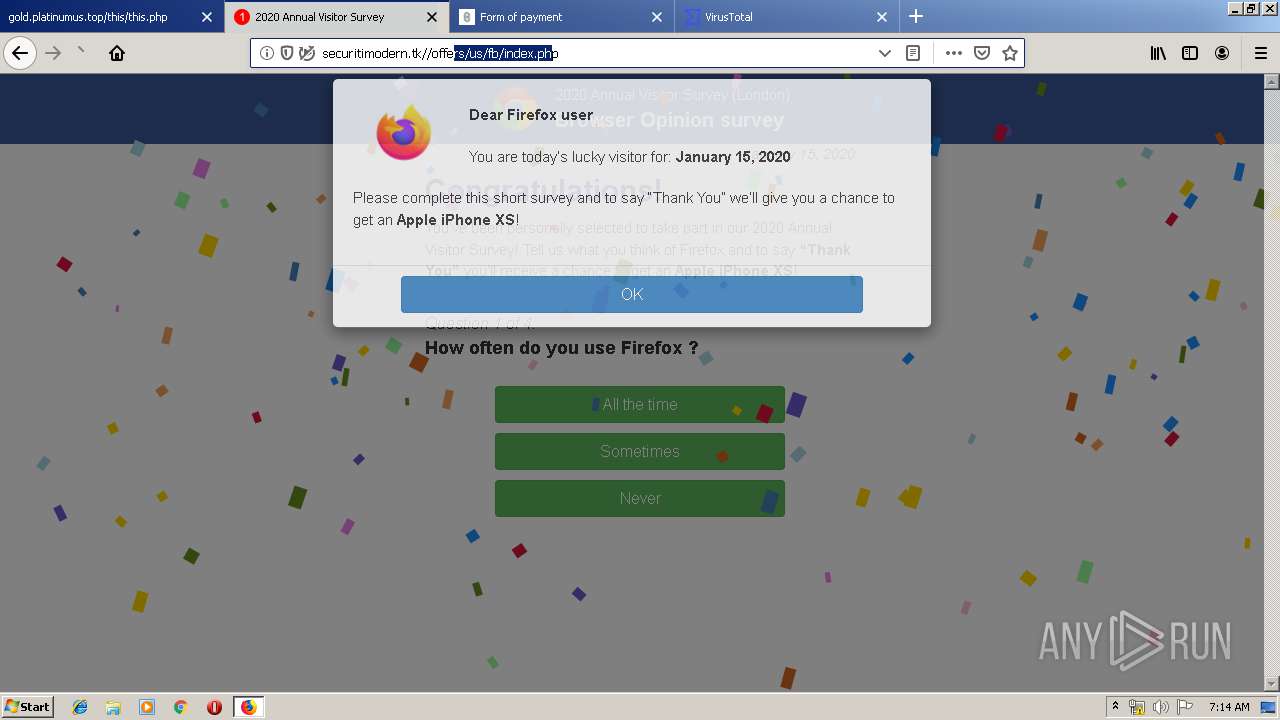Open Firefox account icon
Viewport: 1280px width, 720px height.
click(x=1222, y=53)
